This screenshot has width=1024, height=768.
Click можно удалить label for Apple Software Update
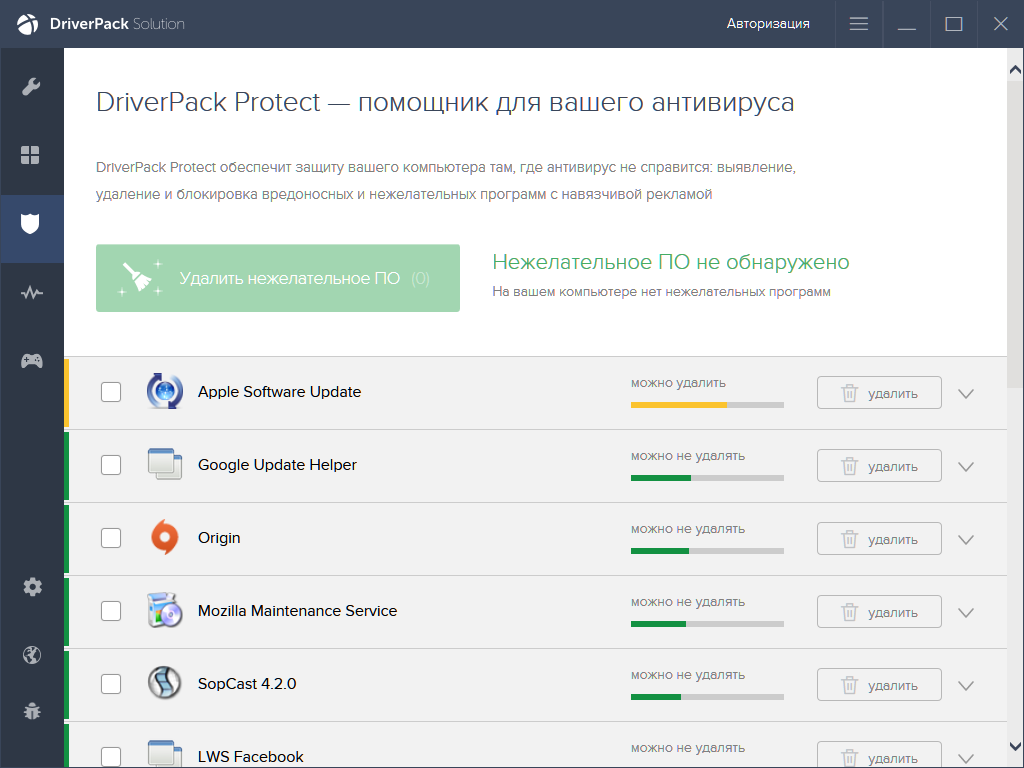pyautogui.click(x=678, y=383)
